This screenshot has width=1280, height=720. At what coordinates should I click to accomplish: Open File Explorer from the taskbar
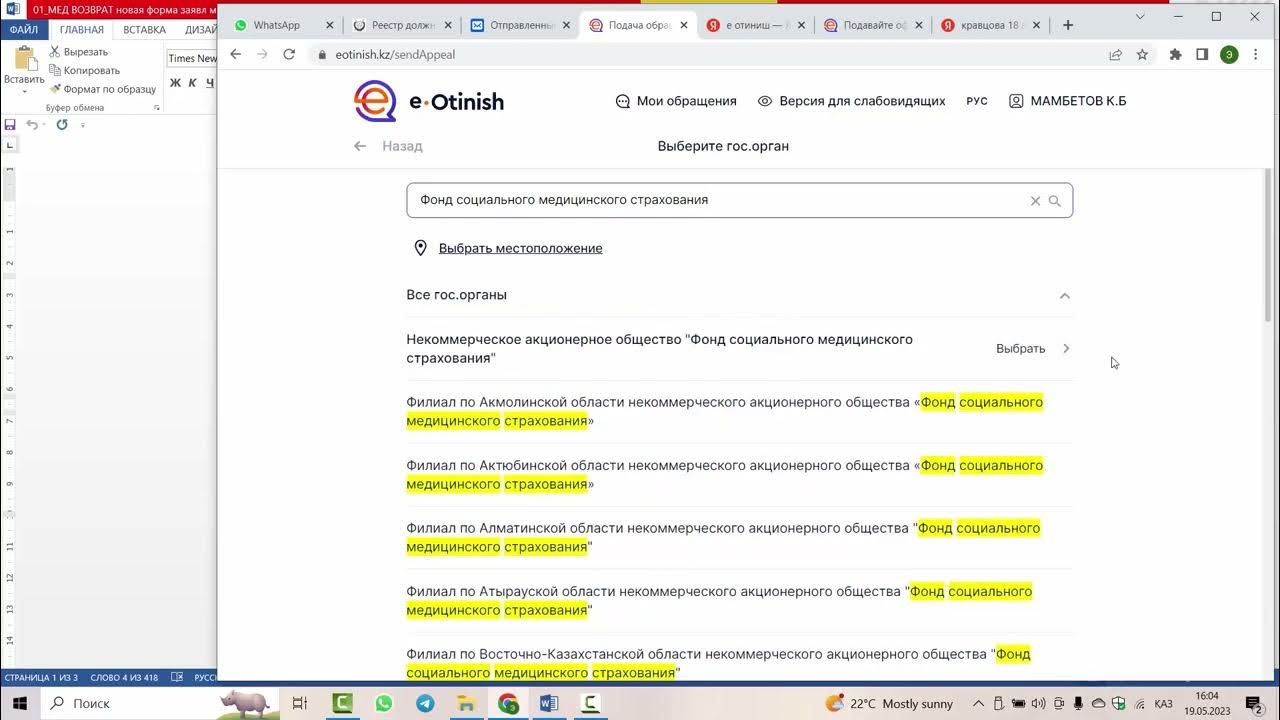[466, 703]
